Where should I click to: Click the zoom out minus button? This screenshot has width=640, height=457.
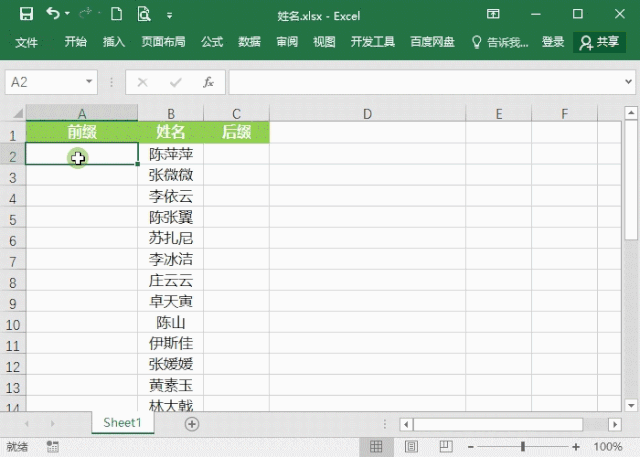coord(471,447)
